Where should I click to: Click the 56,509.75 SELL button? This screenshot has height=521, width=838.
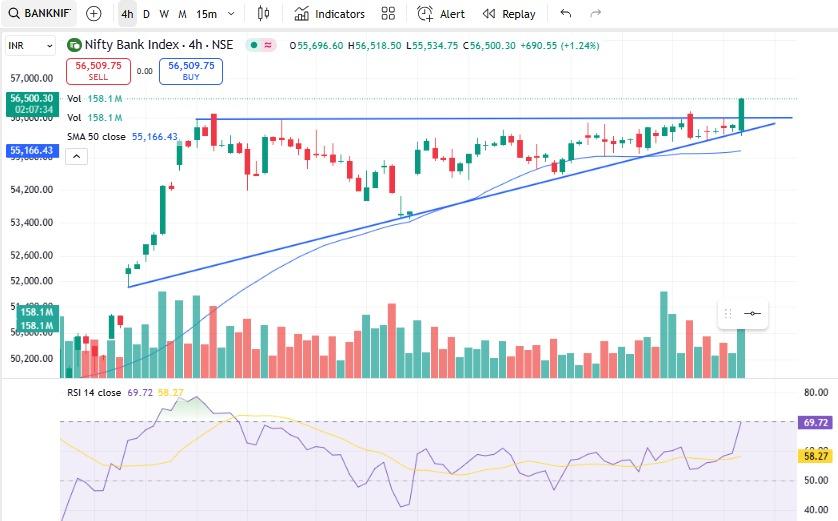coord(98,71)
